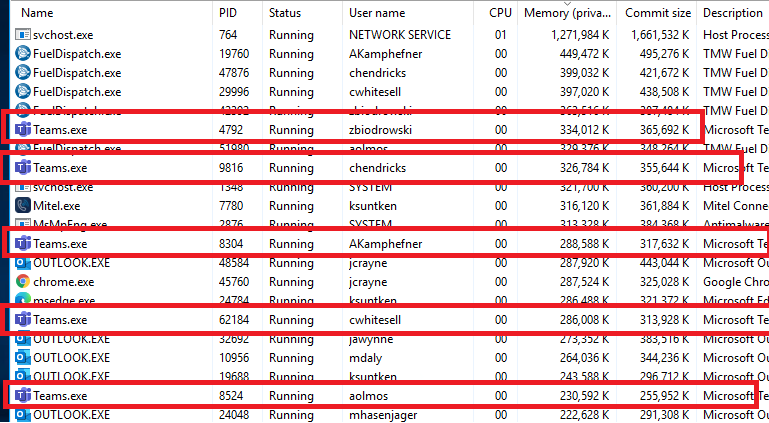Click PID value 9816

[231, 168]
